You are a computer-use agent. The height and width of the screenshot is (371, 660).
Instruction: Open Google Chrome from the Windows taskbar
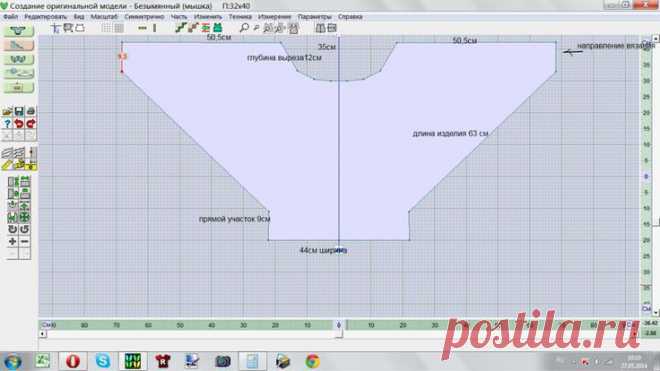point(312,361)
